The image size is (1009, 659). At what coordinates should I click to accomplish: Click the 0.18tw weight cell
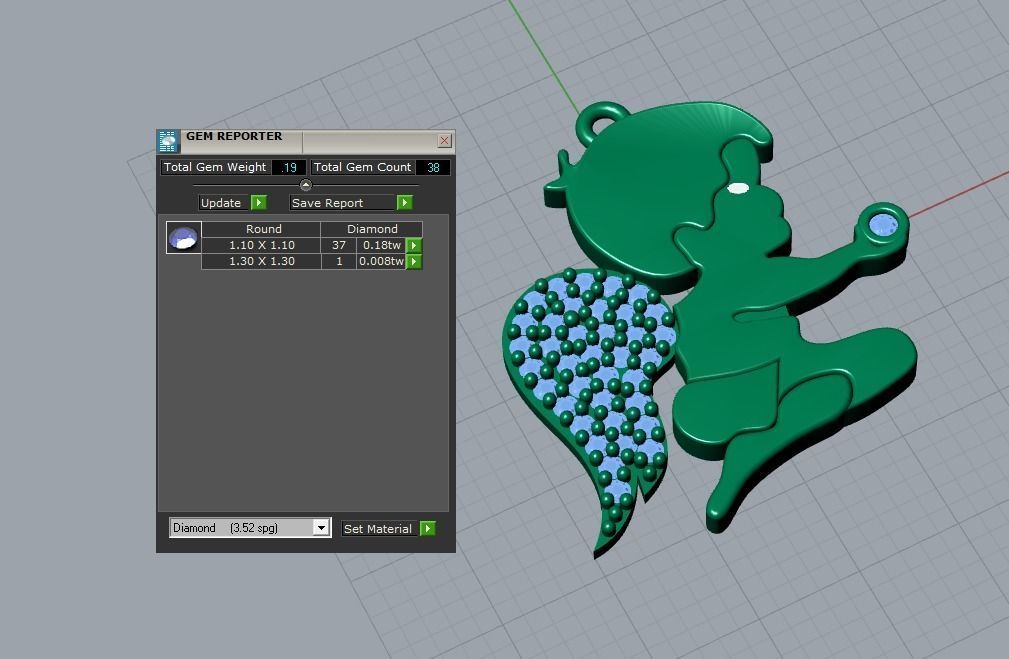(381, 245)
